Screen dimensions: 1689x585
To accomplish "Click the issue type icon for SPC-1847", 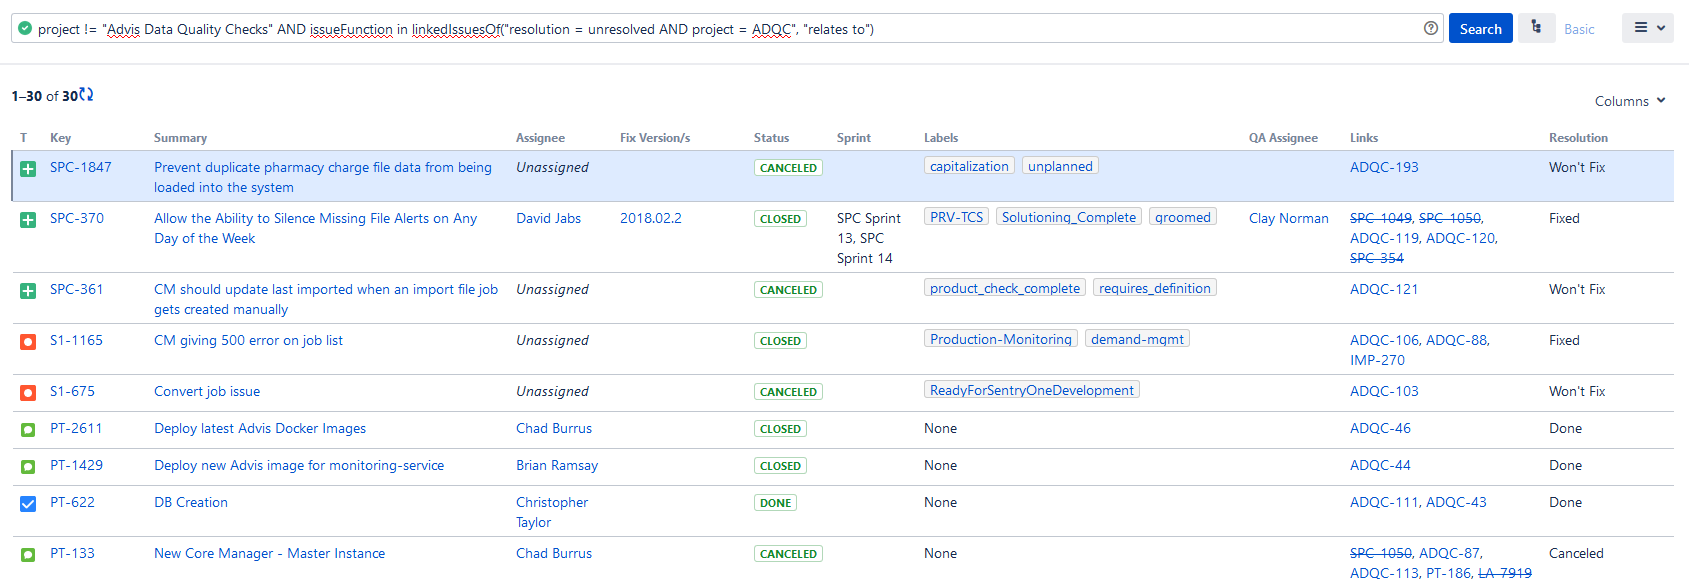I will click(28, 169).
